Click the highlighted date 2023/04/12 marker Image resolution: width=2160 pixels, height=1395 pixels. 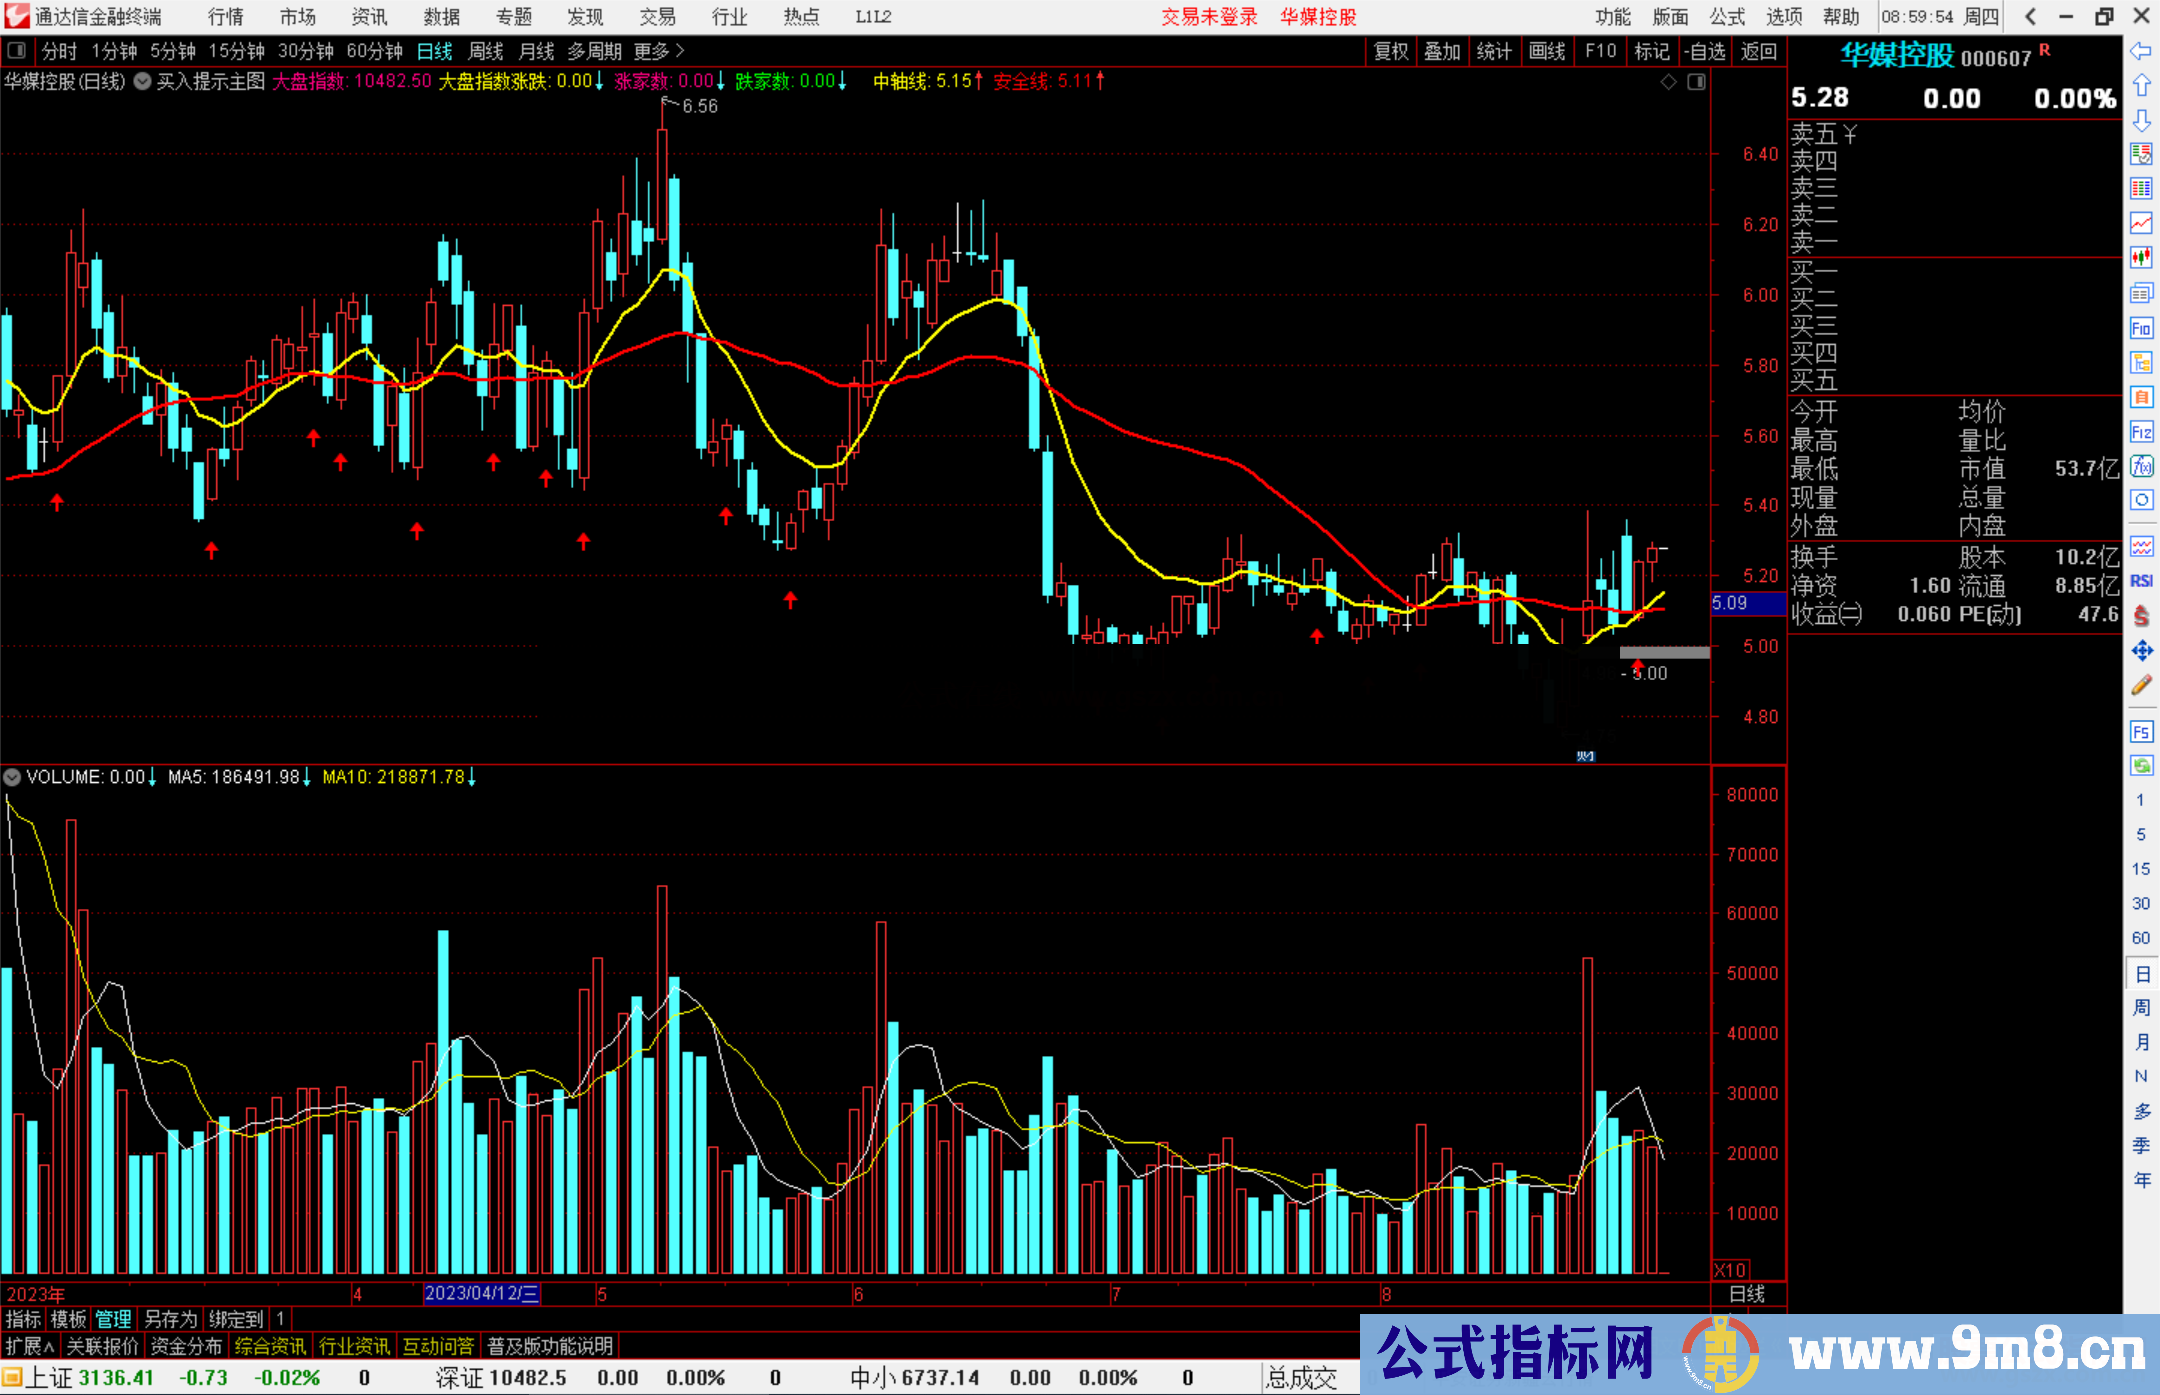tap(482, 1293)
